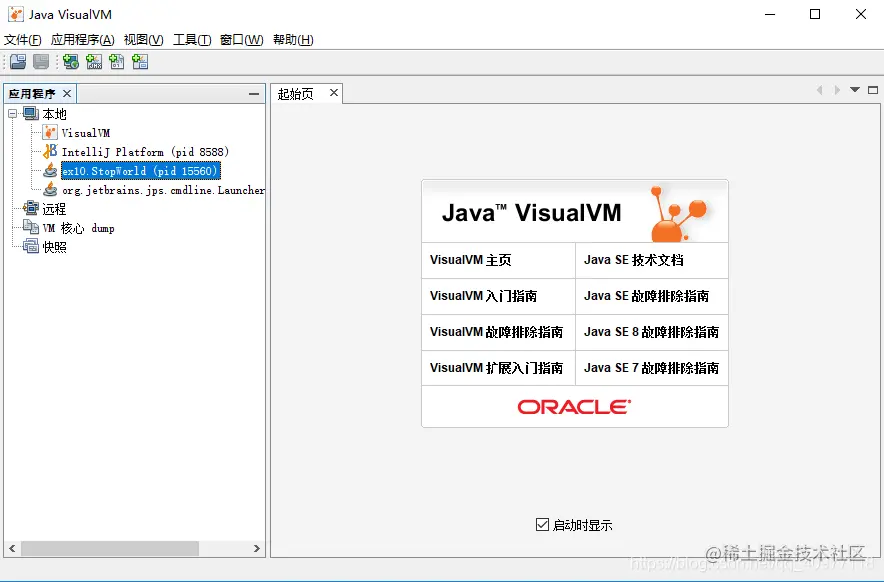Viewport: 884px width, 582px height.
Task: Click Add JMX Connection toolbar icon
Action: [x=94, y=61]
